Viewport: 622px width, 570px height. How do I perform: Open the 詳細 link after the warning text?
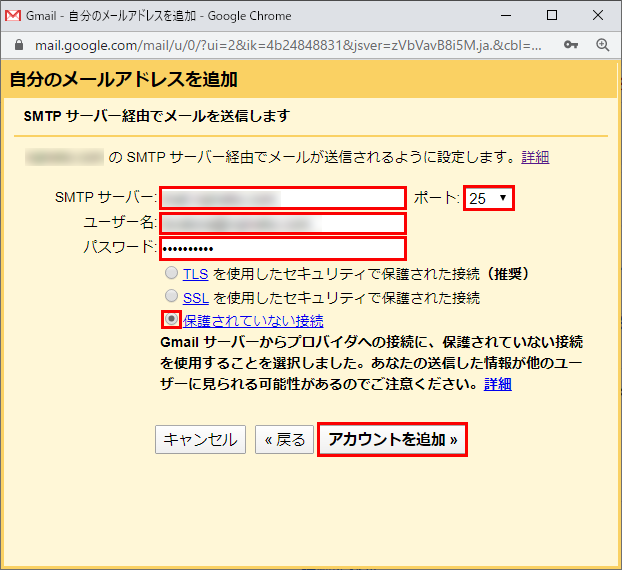tap(498, 384)
